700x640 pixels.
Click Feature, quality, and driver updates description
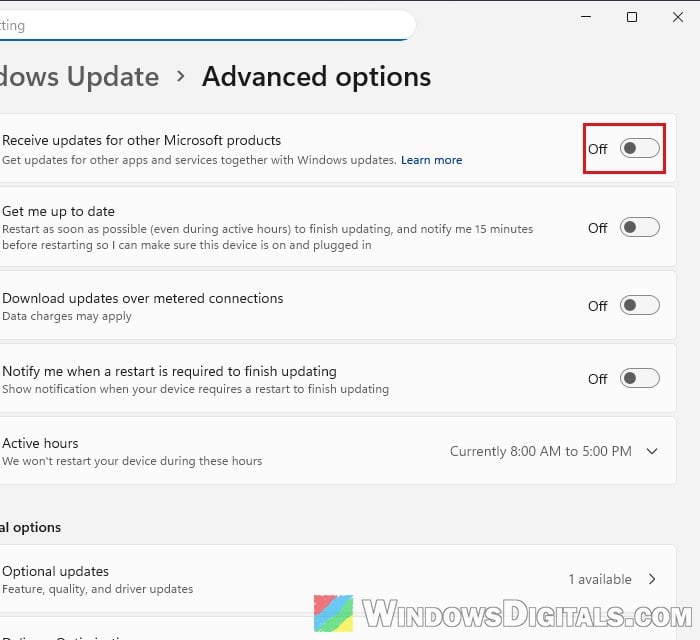97,589
